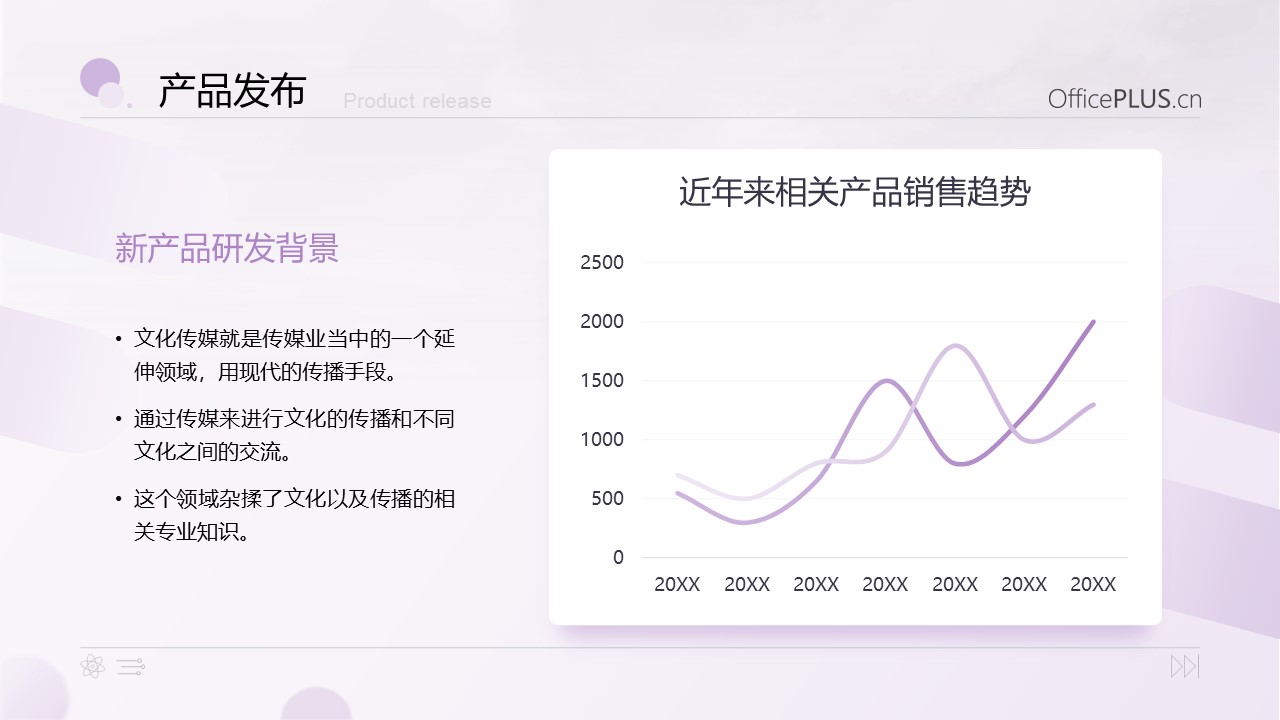1280x720 pixels.
Task: Click the 1500 axis label
Action: tap(602, 381)
